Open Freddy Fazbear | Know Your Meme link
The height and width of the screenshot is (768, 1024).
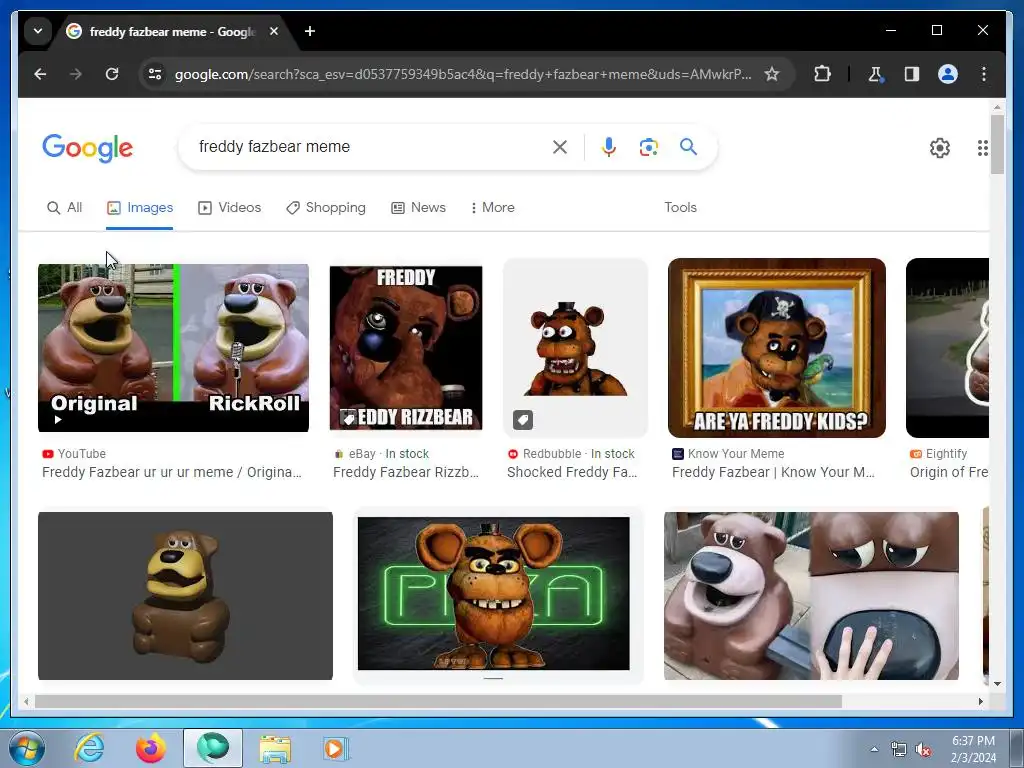click(773, 472)
